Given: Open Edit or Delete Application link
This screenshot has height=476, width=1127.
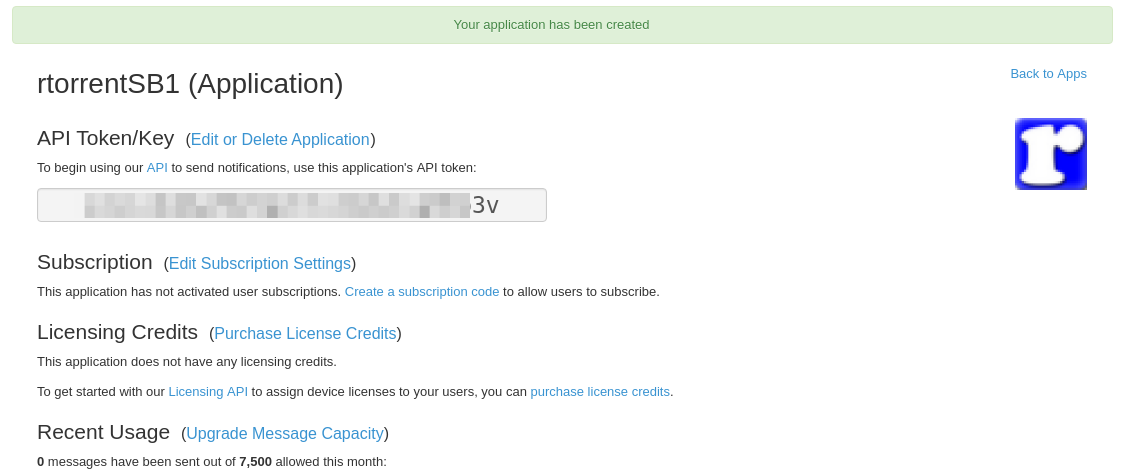Looking at the screenshot, I should pos(280,139).
